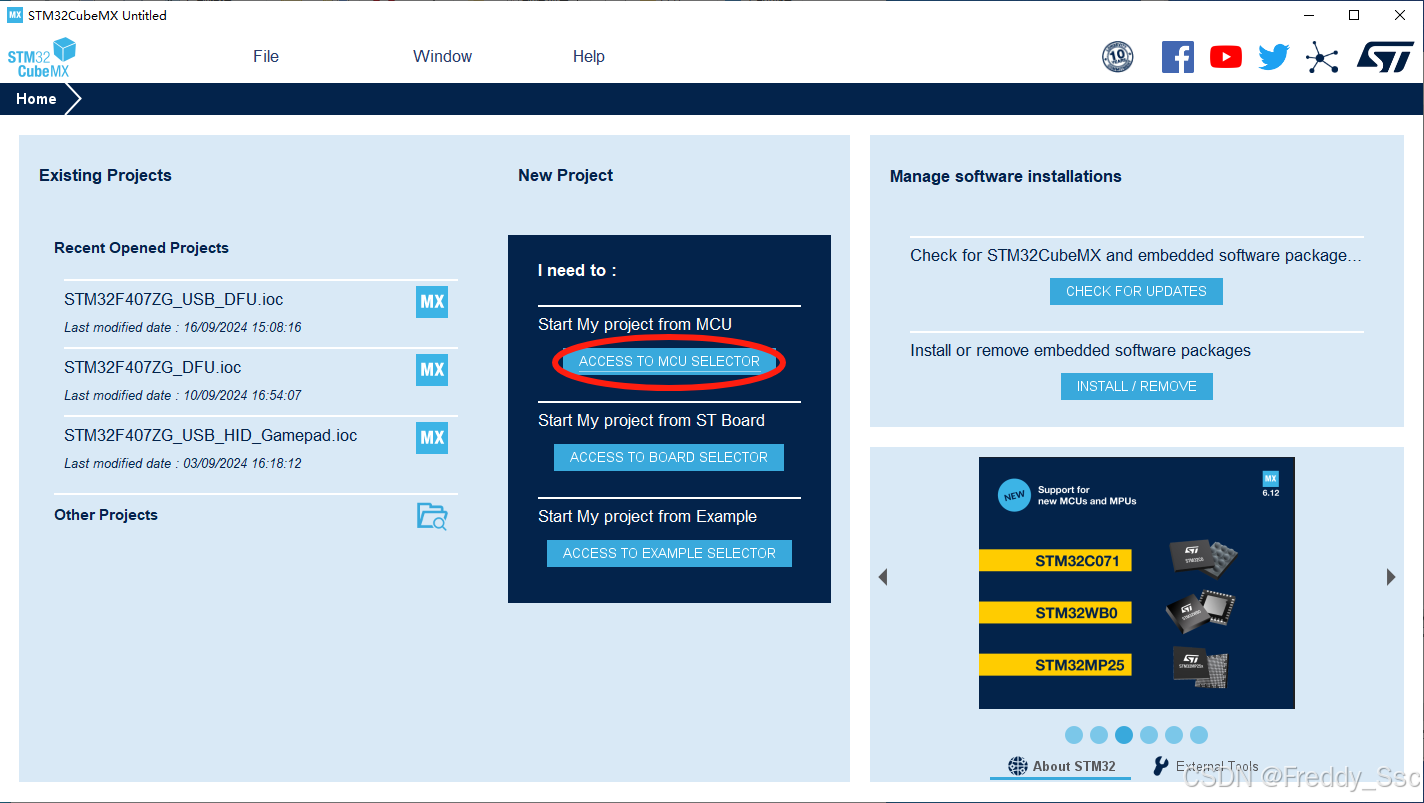Viewport: 1424px width, 803px height.
Task: Click INSTALL / REMOVE button
Action: pos(1136,386)
